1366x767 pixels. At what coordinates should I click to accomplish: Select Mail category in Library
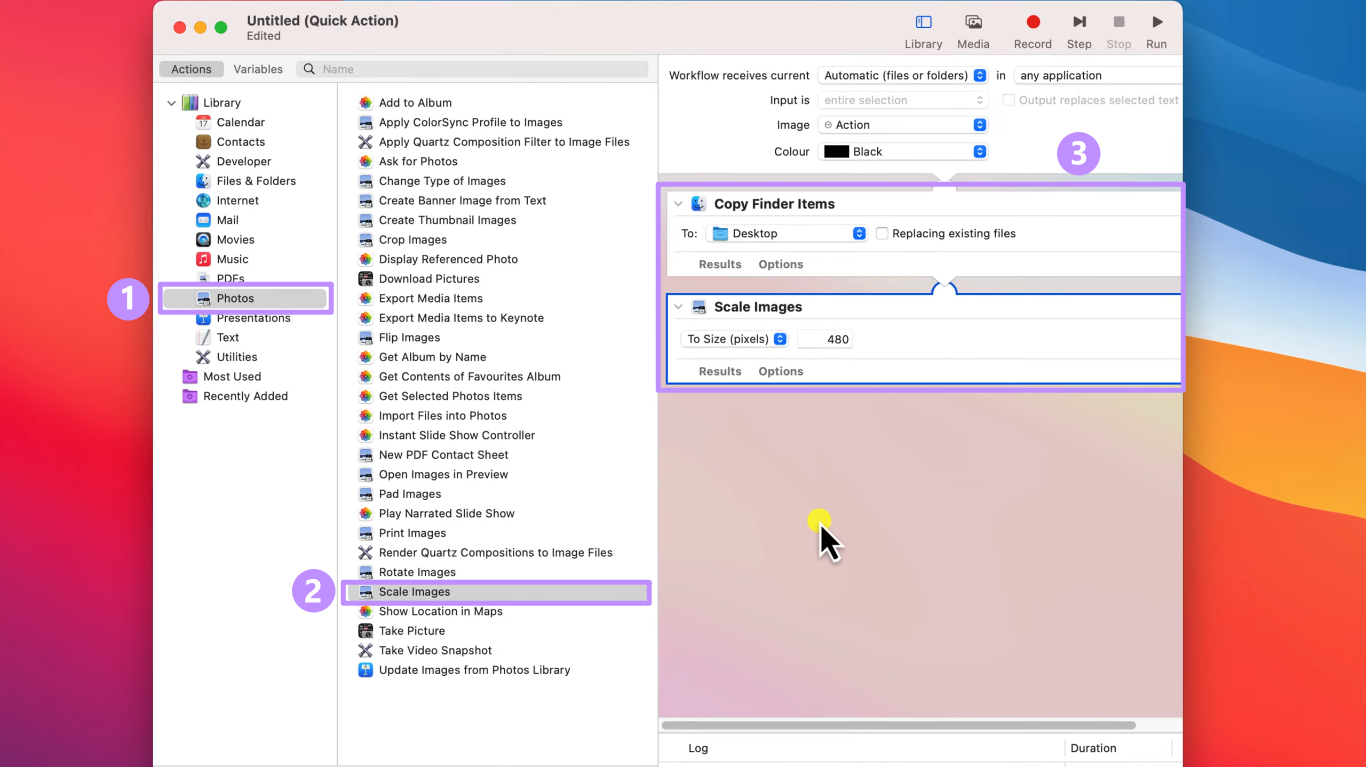227,220
